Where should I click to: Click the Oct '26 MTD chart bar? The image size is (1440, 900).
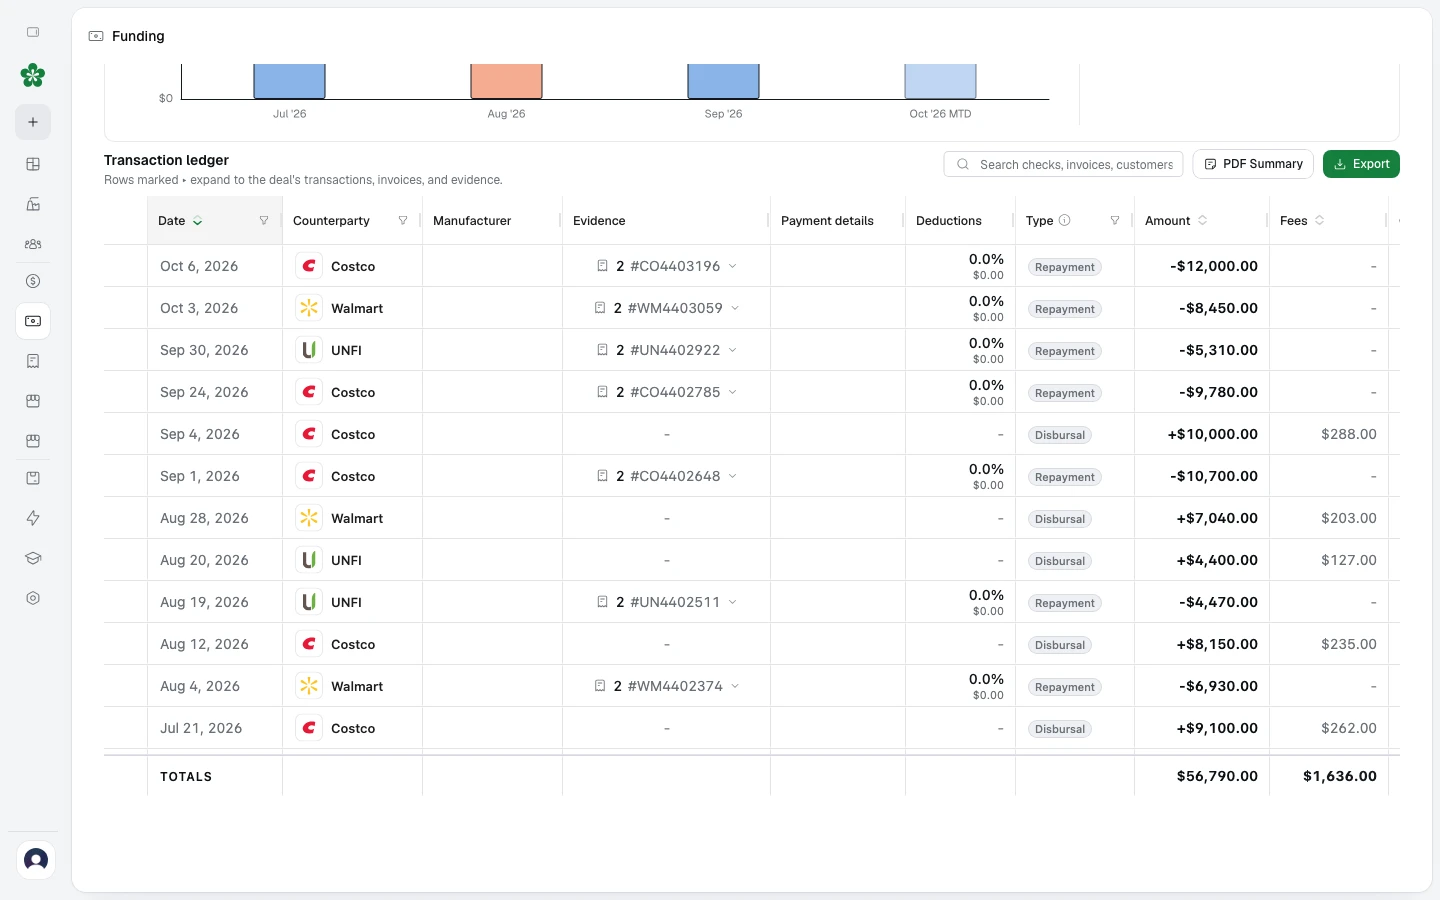[x=940, y=81]
